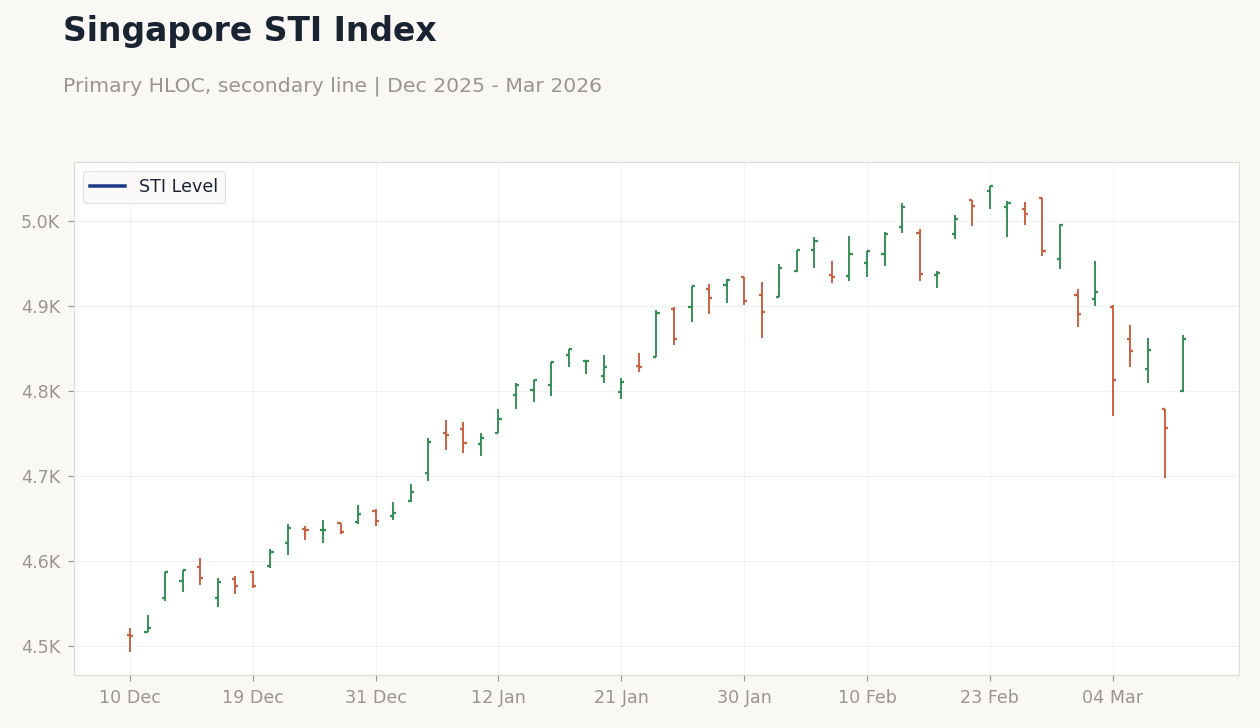The height and width of the screenshot is (728, 1260).
Task: Click the chart title Singapore STI Index
Action: (249, 31)
